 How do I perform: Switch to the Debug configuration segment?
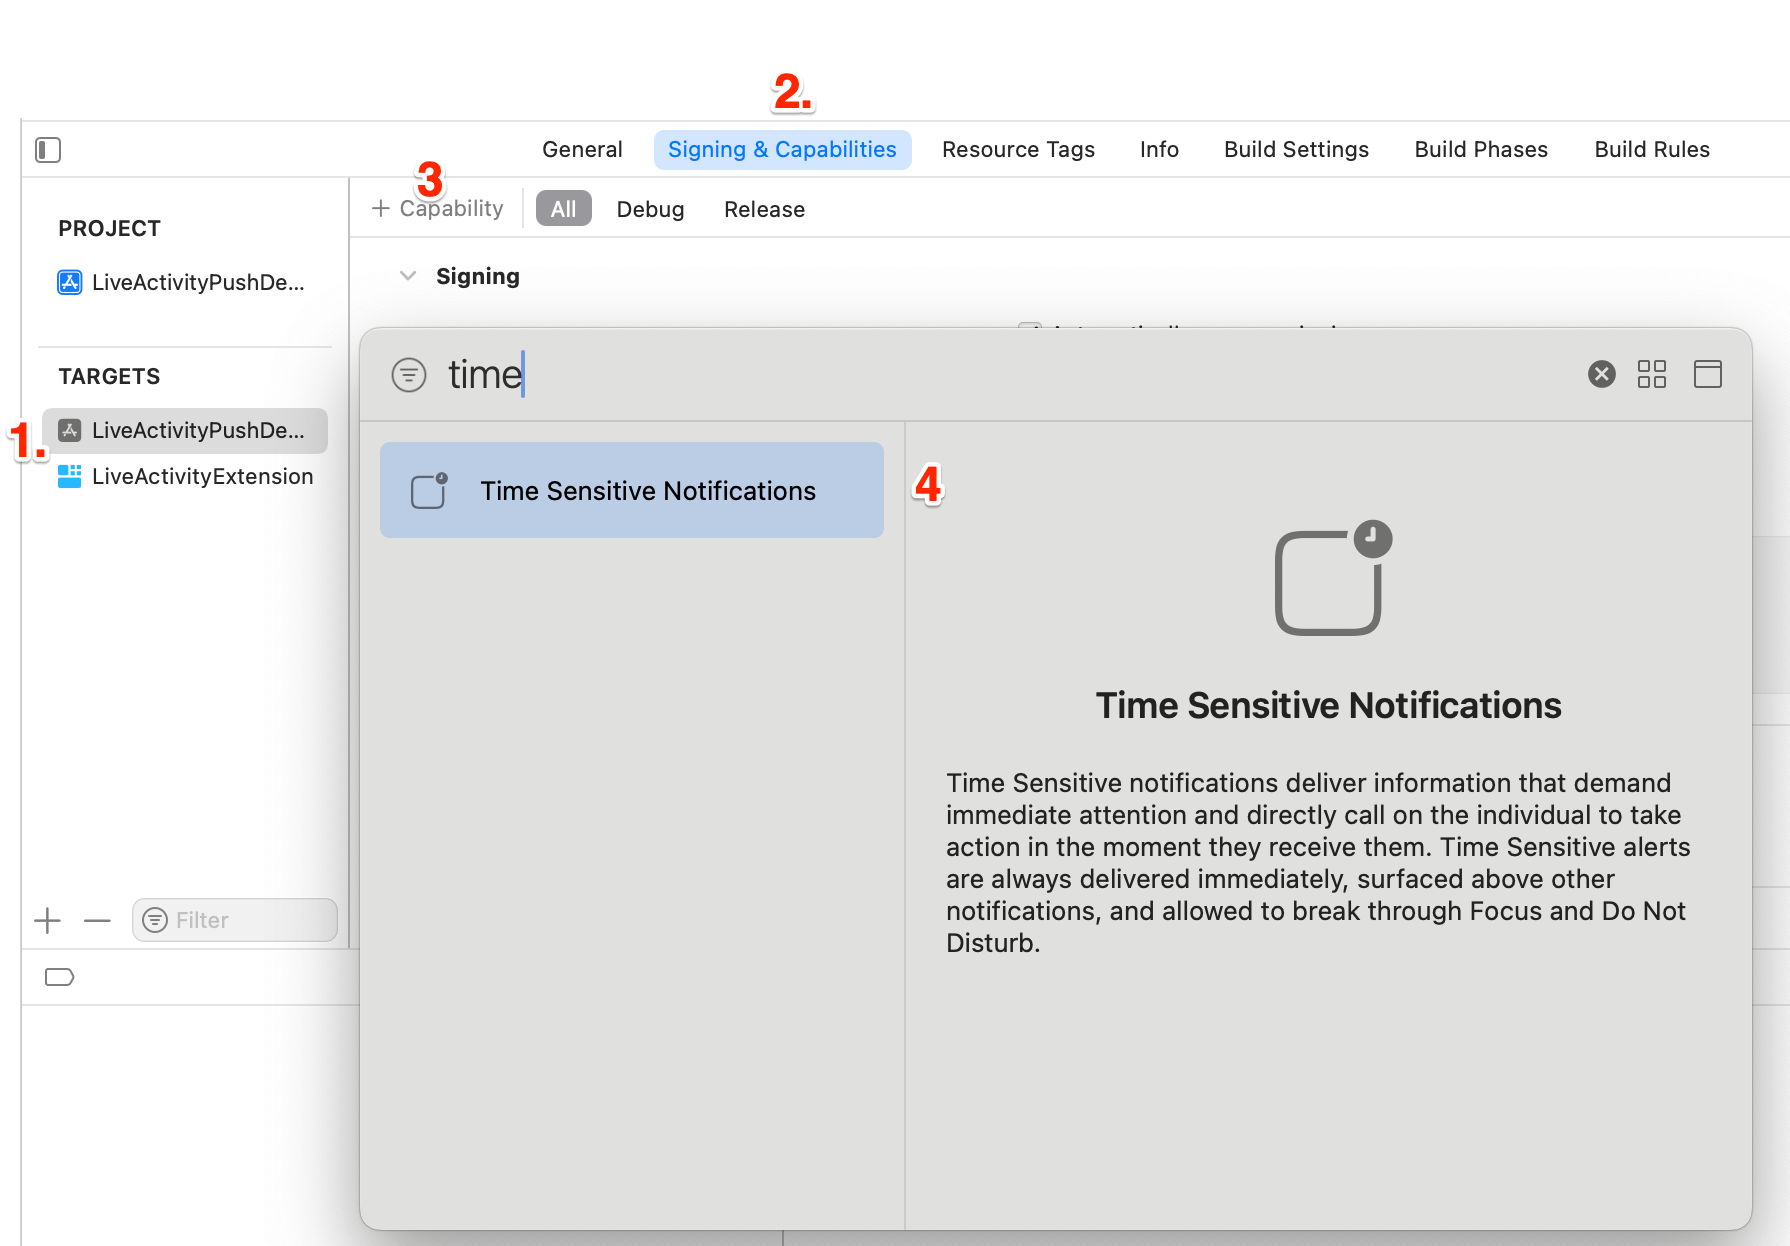coord(650,209)
